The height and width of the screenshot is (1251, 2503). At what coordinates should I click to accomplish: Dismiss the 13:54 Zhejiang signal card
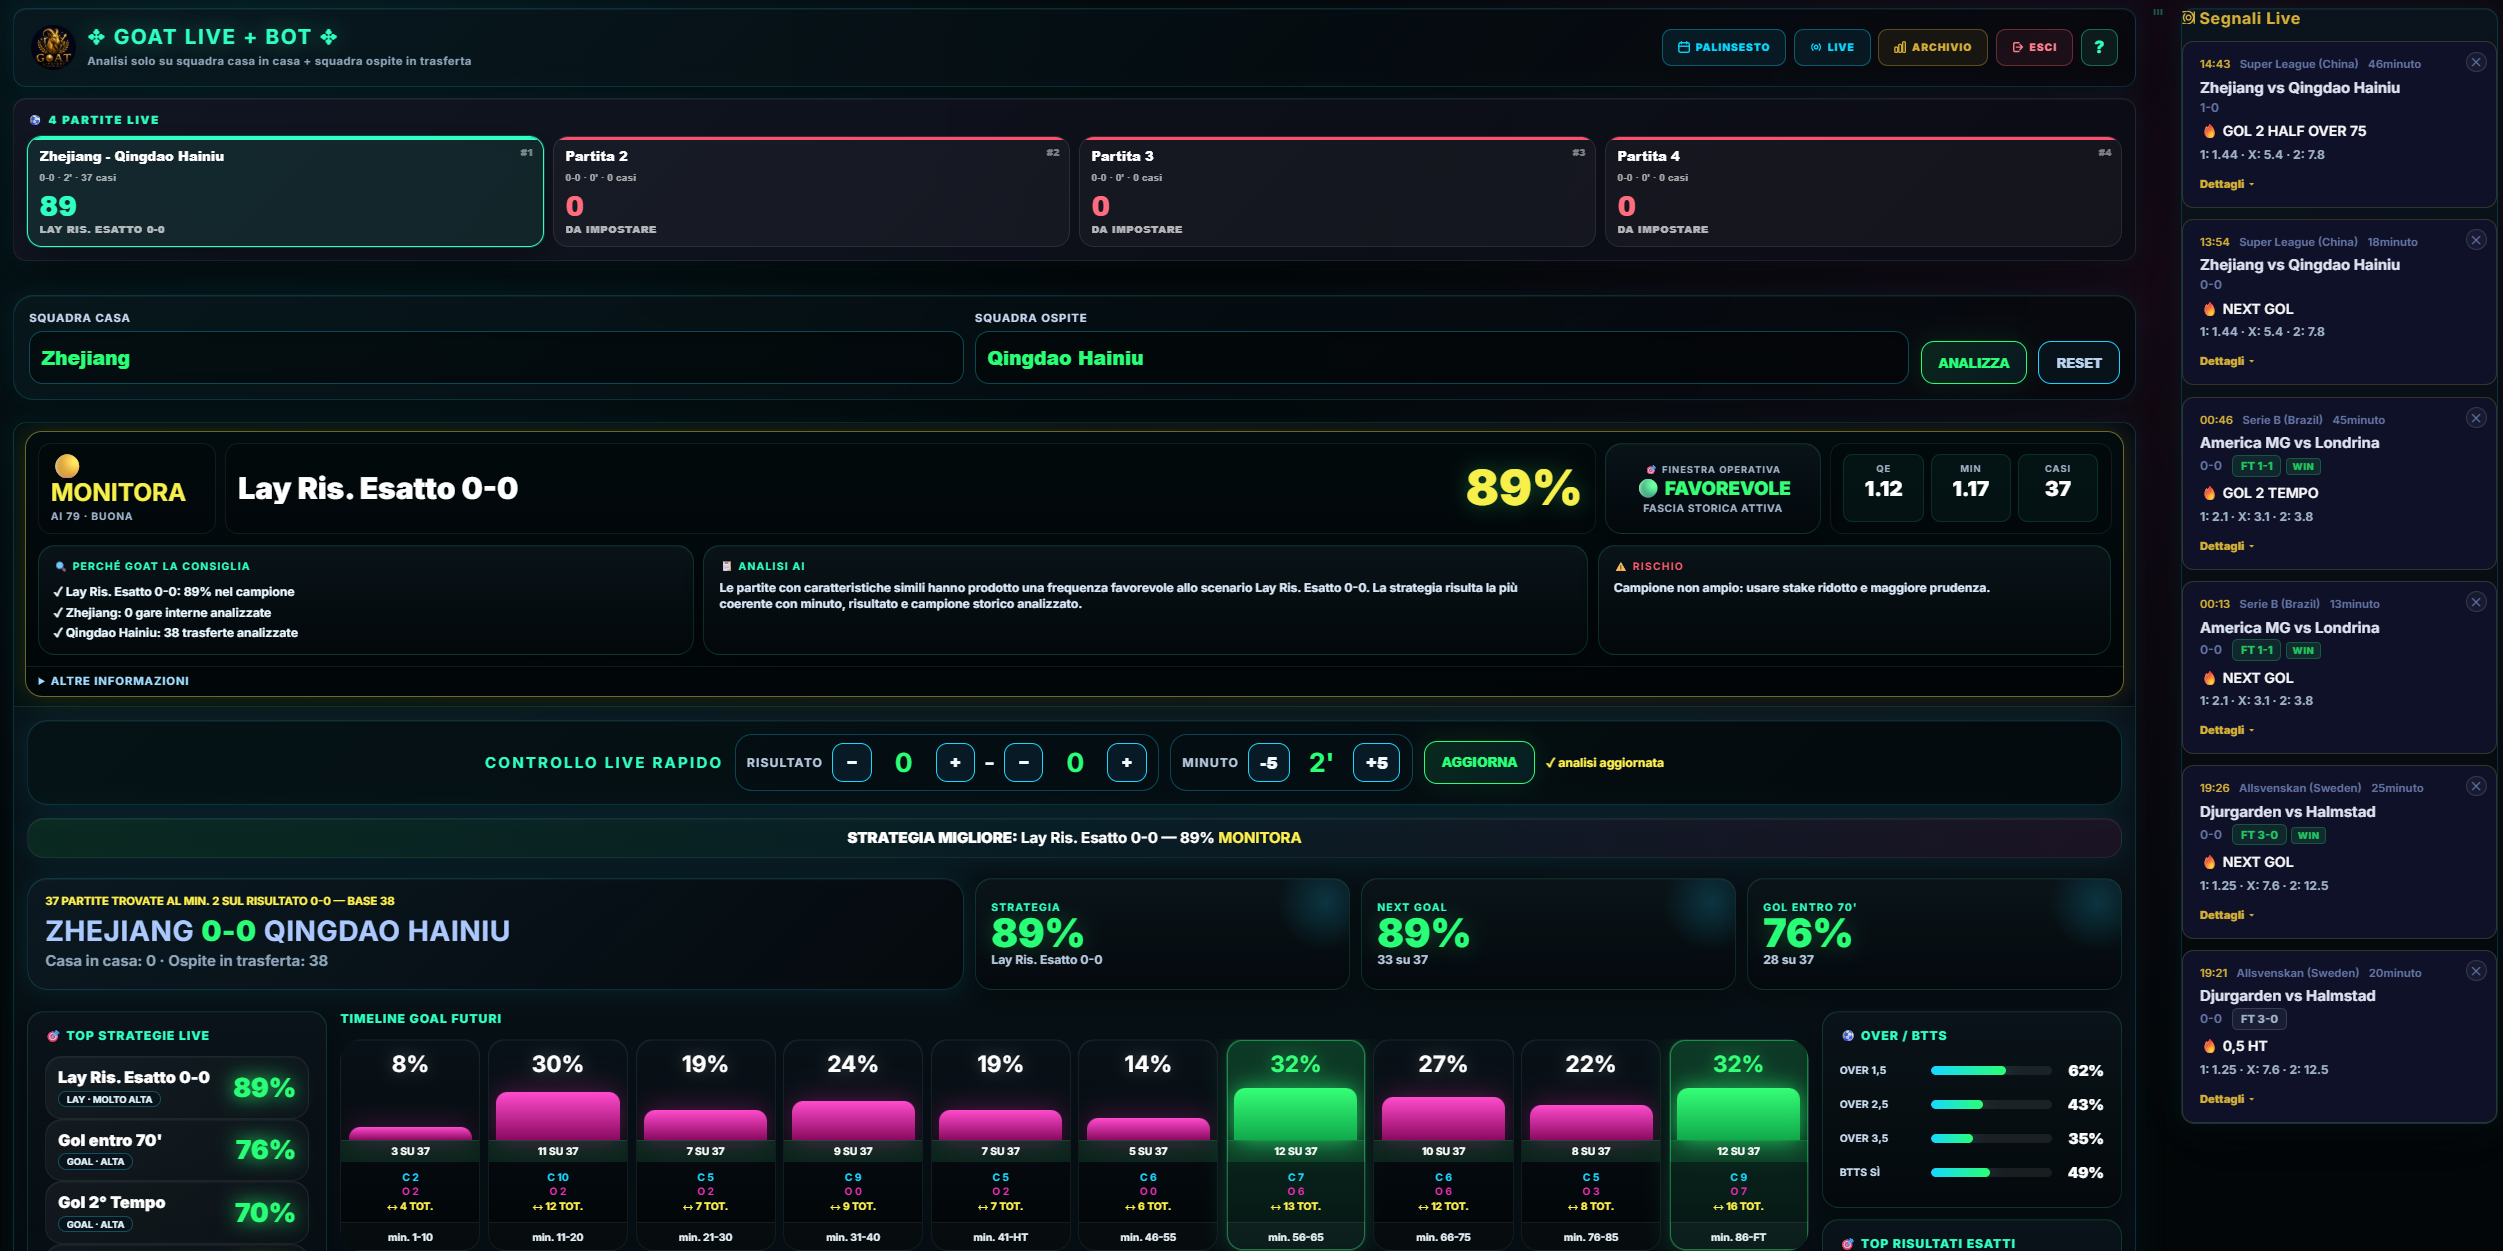[x=2476, y=240]
